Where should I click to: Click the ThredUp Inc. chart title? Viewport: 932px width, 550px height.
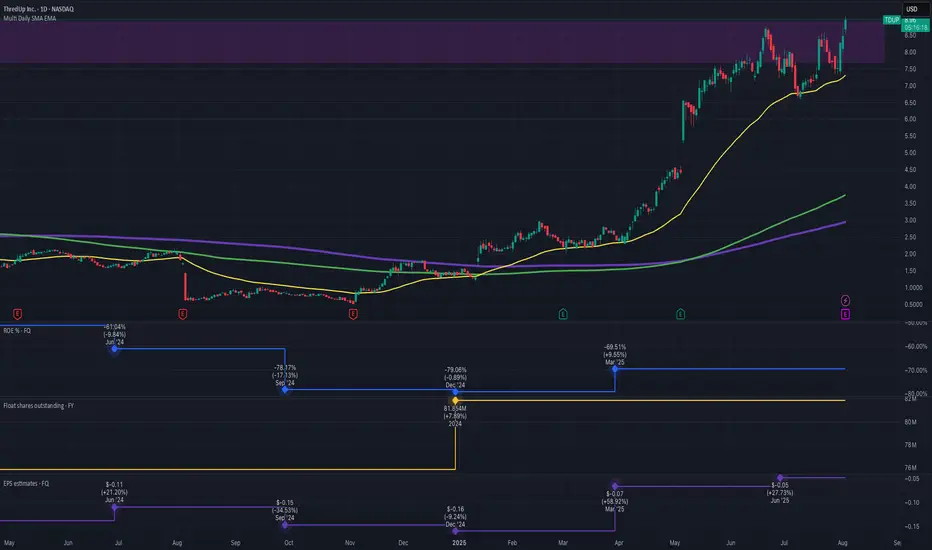click(x=39, y=9)
